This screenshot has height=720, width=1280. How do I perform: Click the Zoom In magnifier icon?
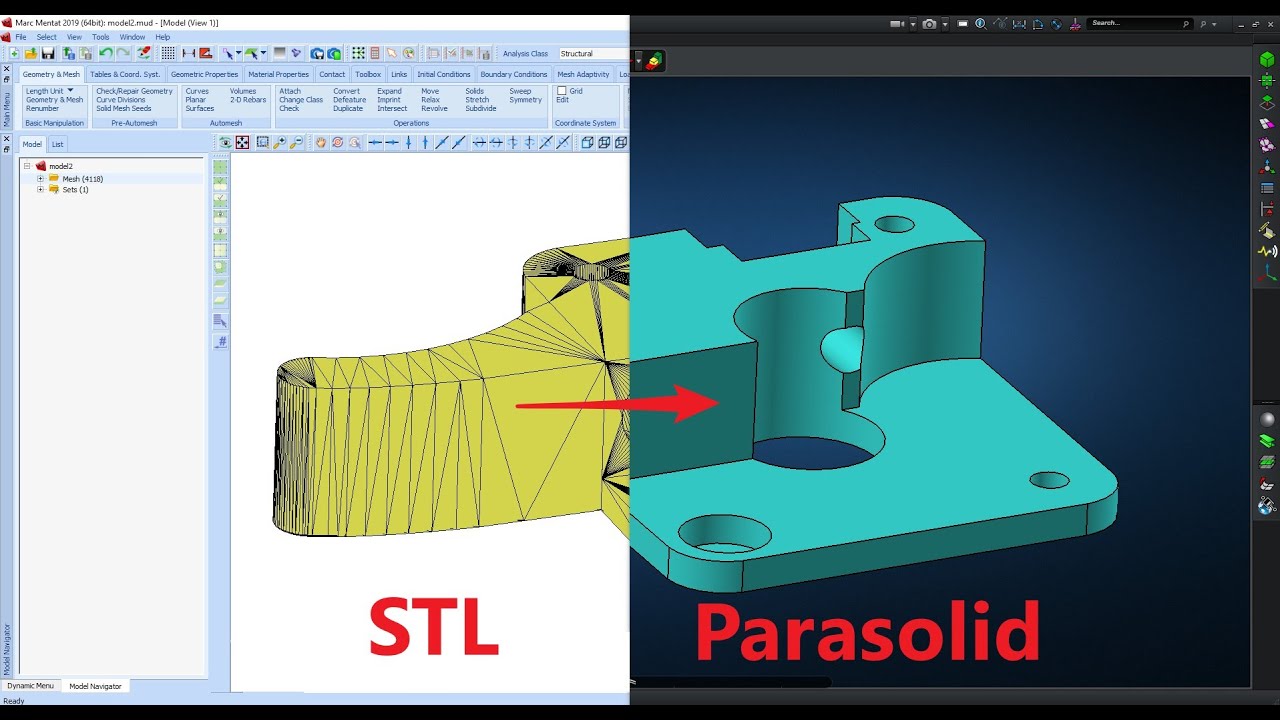[279, 143]
